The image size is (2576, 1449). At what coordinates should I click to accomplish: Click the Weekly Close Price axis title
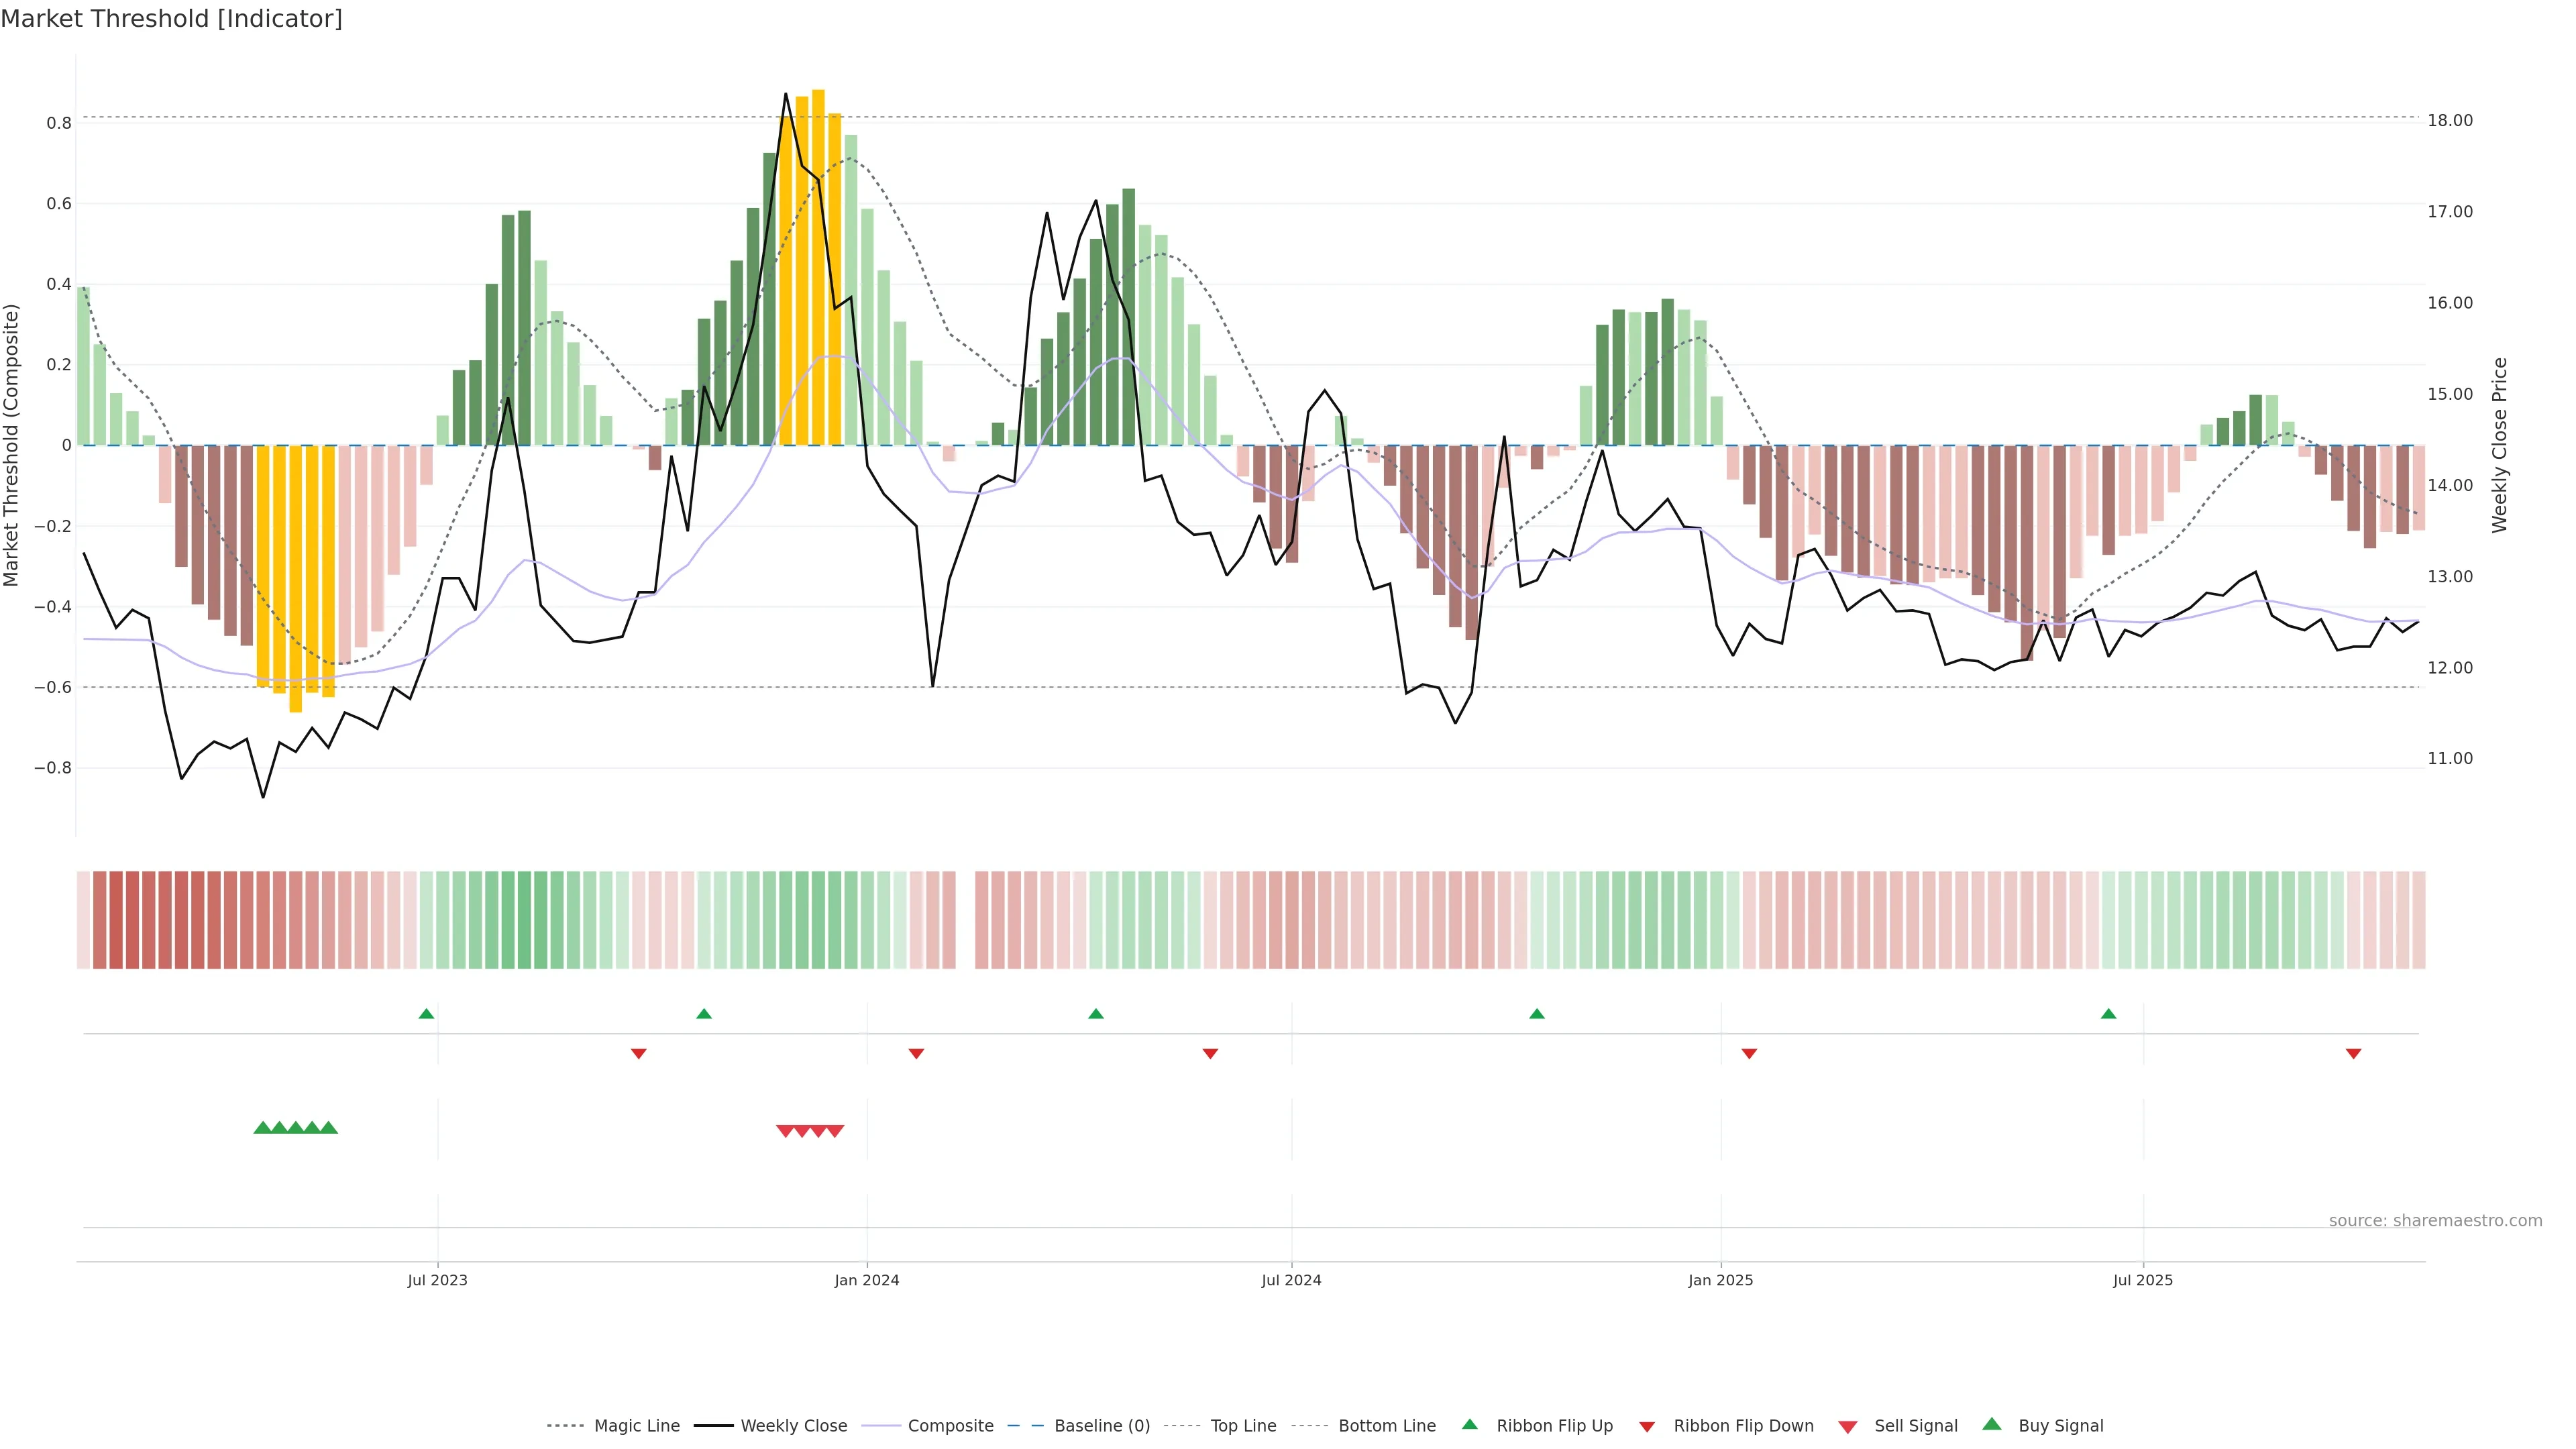[x=2499, y=445]
